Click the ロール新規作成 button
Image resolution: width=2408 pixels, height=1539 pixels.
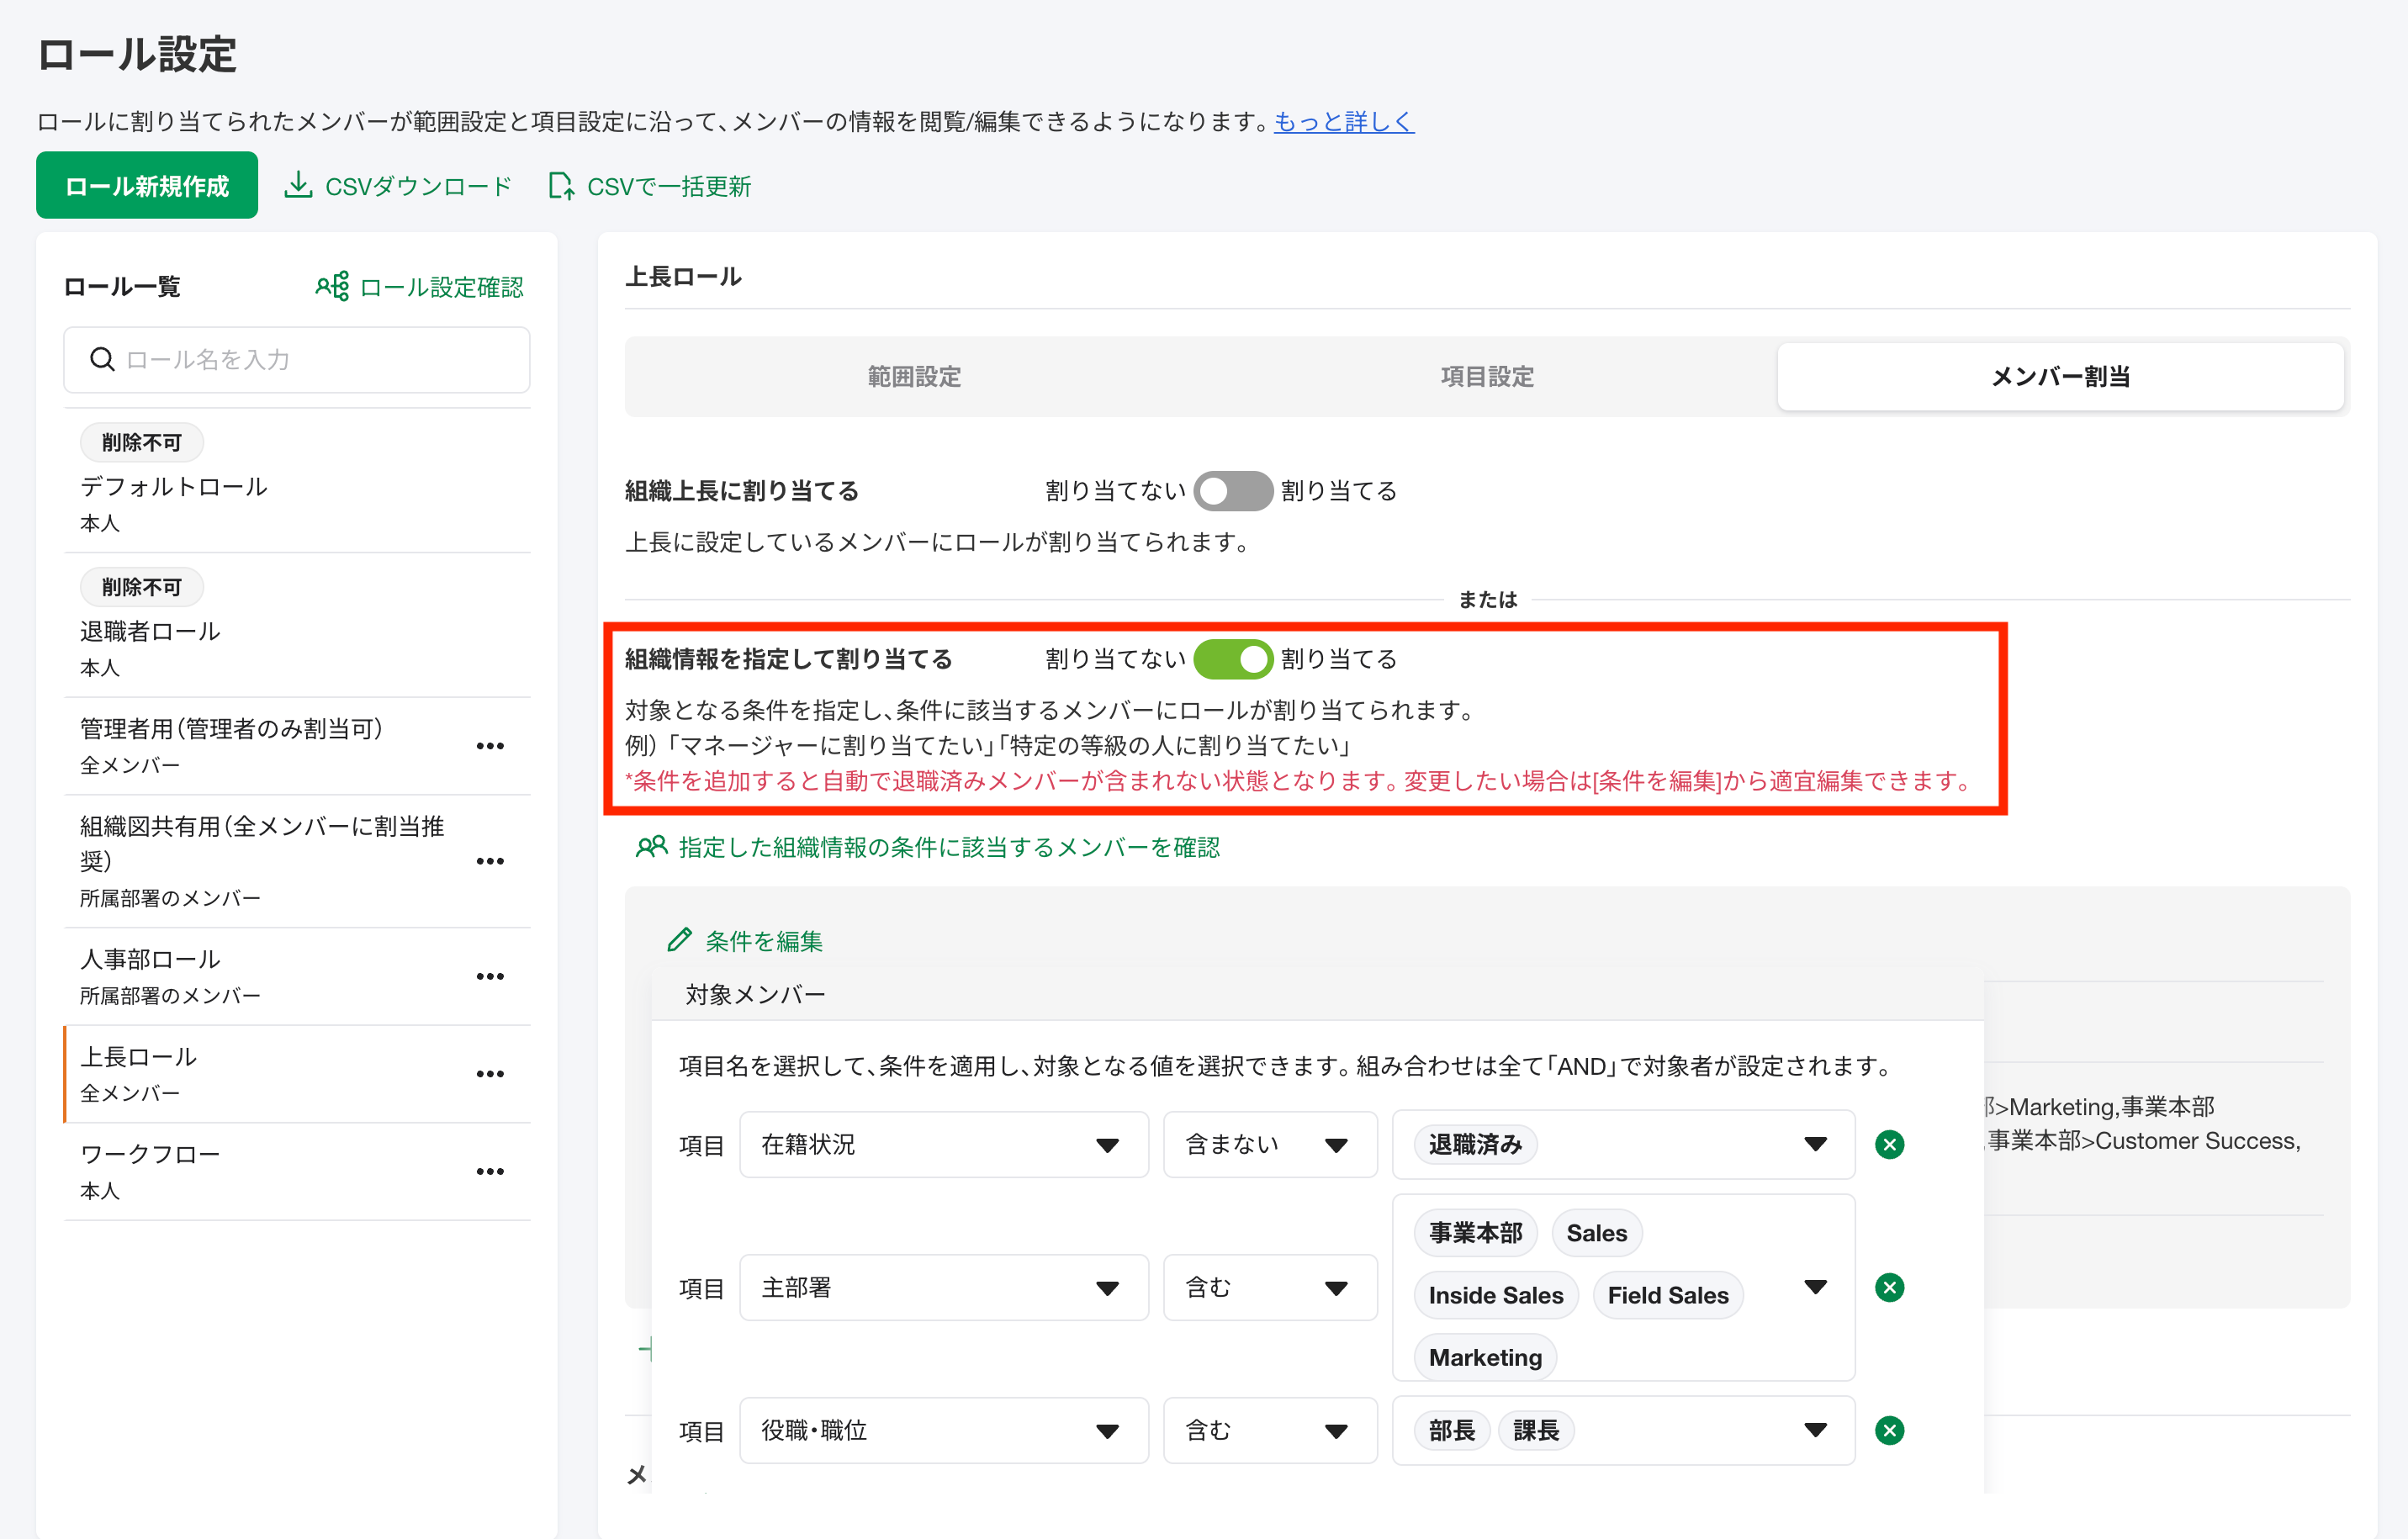pyautogui.click(x=146, y=184)
